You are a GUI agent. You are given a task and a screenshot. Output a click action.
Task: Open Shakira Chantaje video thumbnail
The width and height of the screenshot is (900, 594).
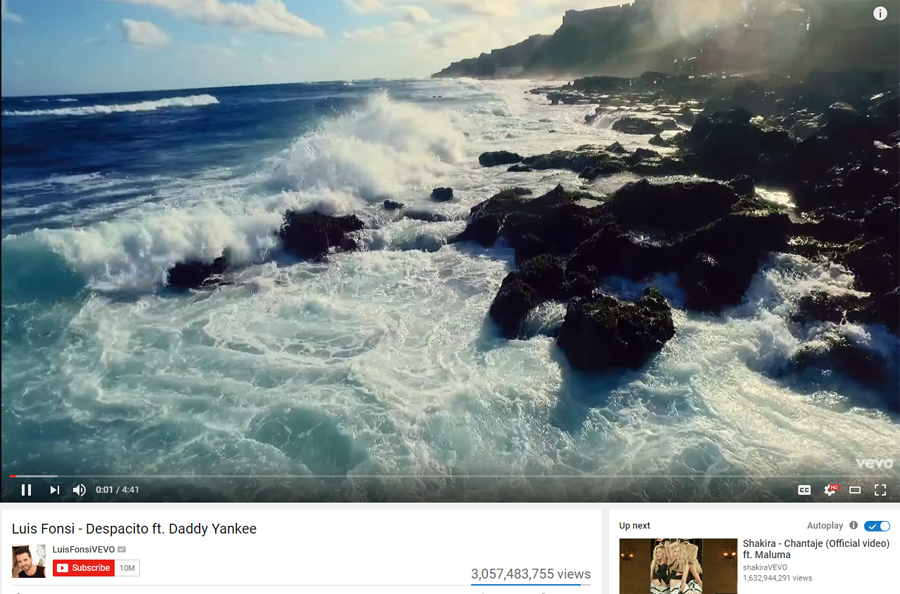coord(678,566)
